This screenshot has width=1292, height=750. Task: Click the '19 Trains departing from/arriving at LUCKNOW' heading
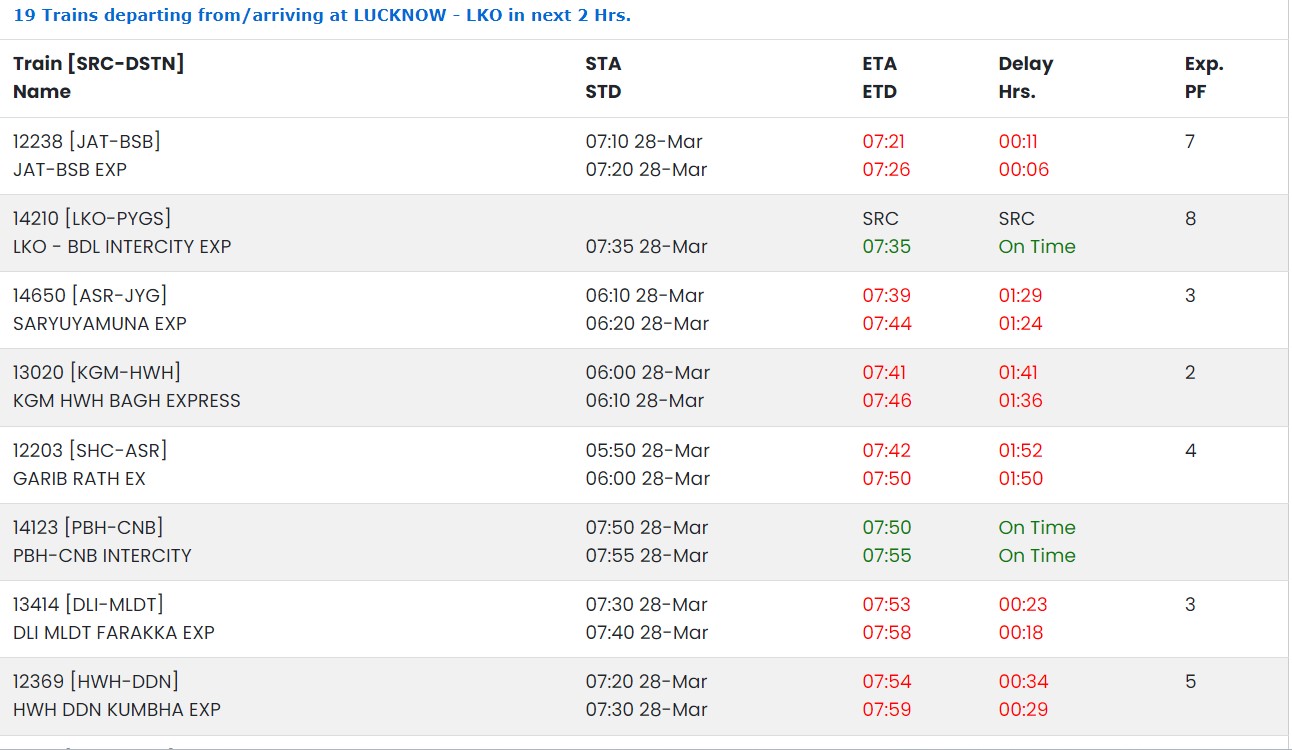coord(322,15)
